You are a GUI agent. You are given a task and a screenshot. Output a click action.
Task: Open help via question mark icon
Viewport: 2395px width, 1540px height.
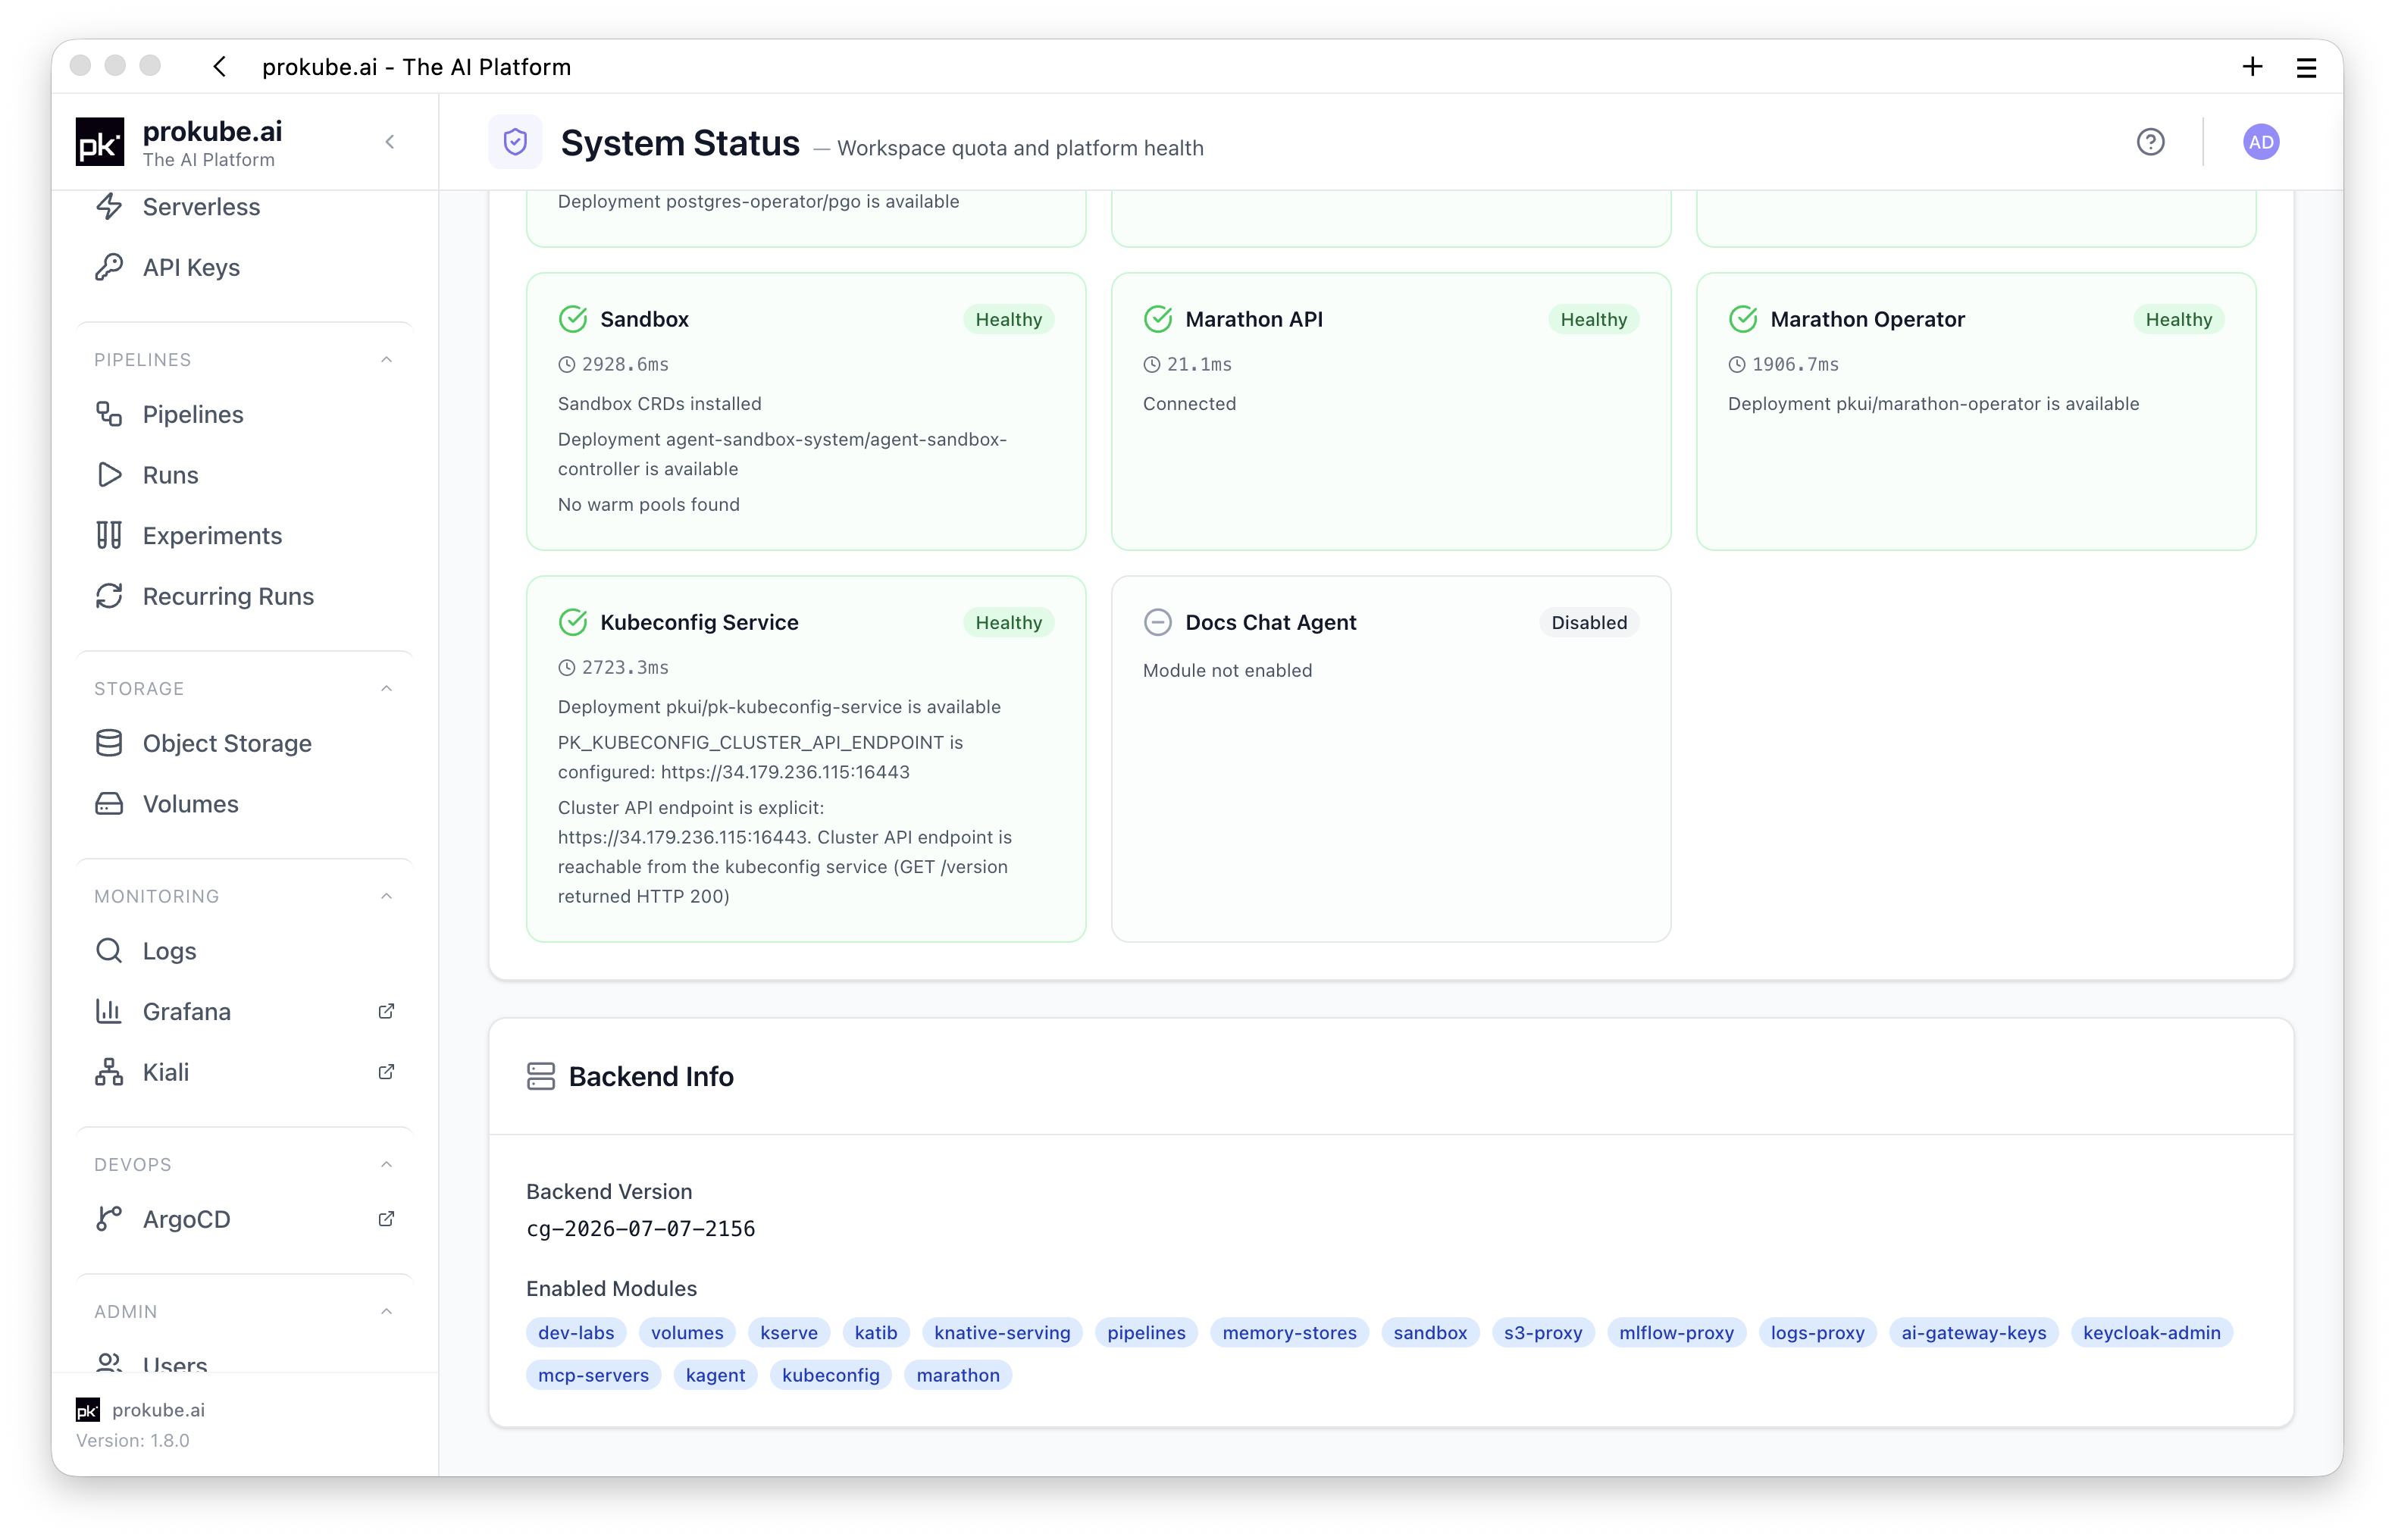[x=2150, y=142]
